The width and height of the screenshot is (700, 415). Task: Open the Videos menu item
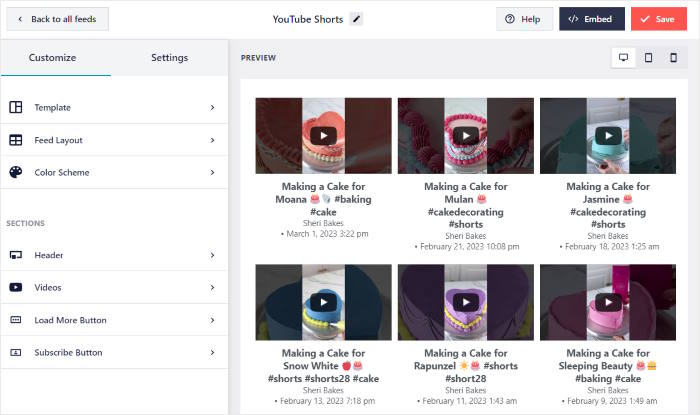[114, 287]
